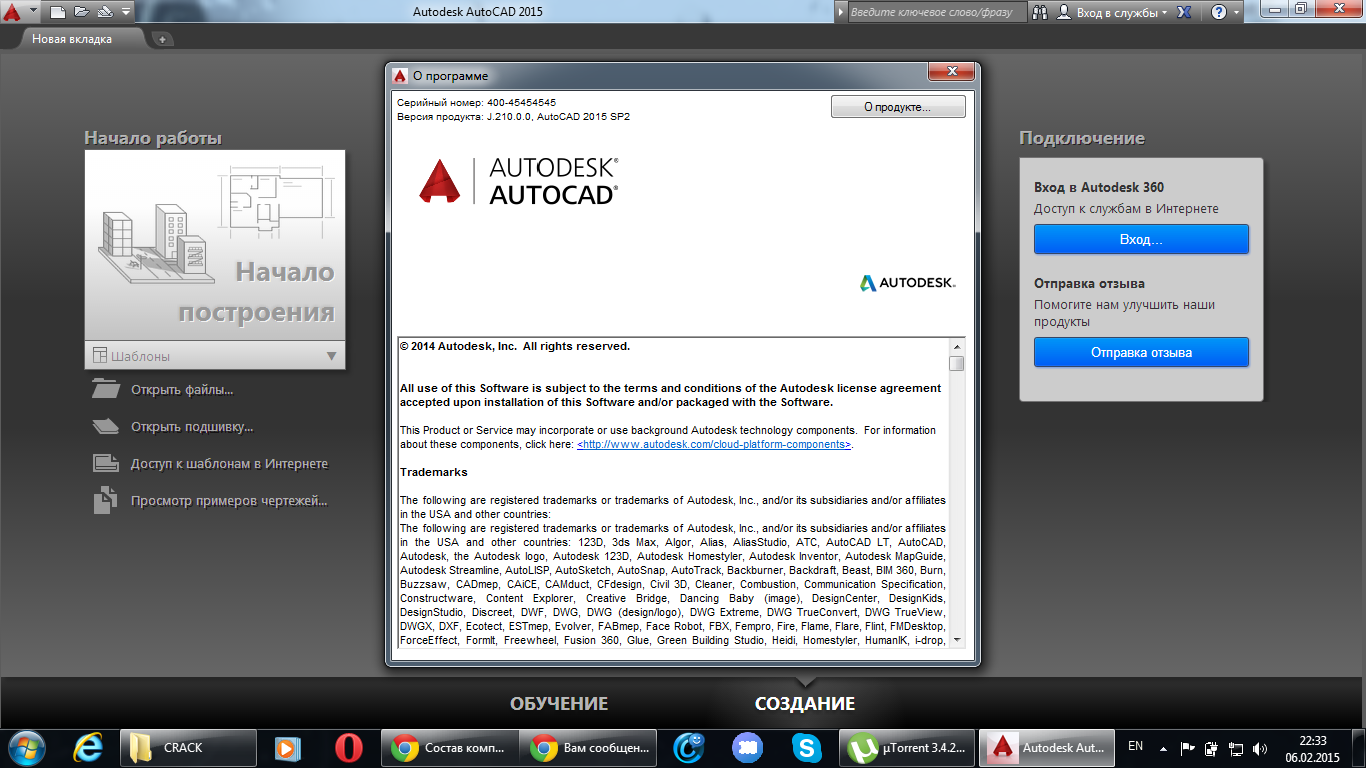The width and height of the screenshot is (1366, 768).
Task: Click the Начало построения thumbnail
Action: pyautogui.click(x=215, y=245)
